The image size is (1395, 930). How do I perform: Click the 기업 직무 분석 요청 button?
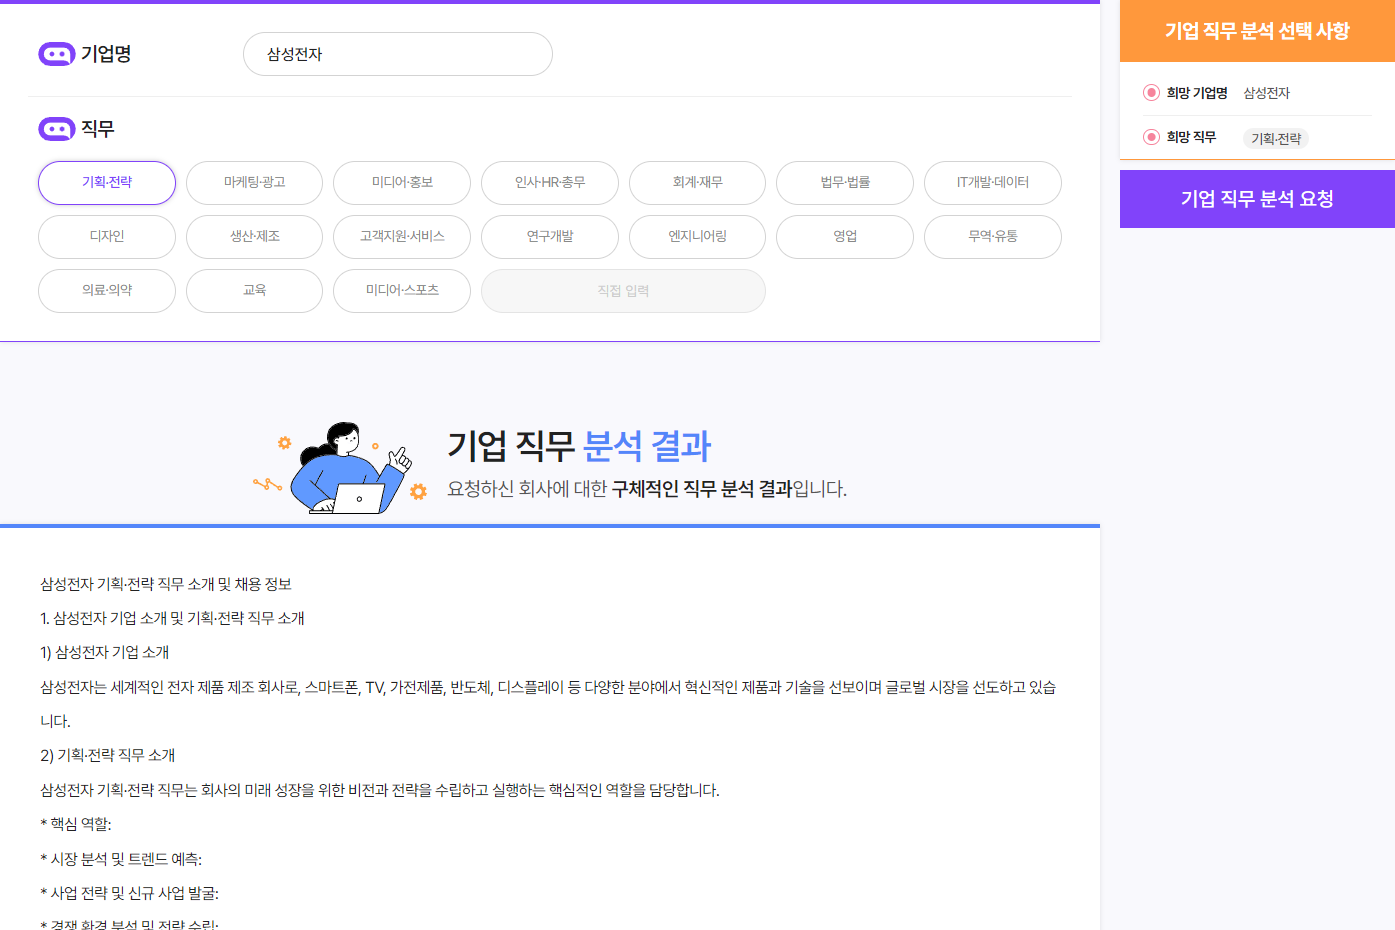[1257, 199]
